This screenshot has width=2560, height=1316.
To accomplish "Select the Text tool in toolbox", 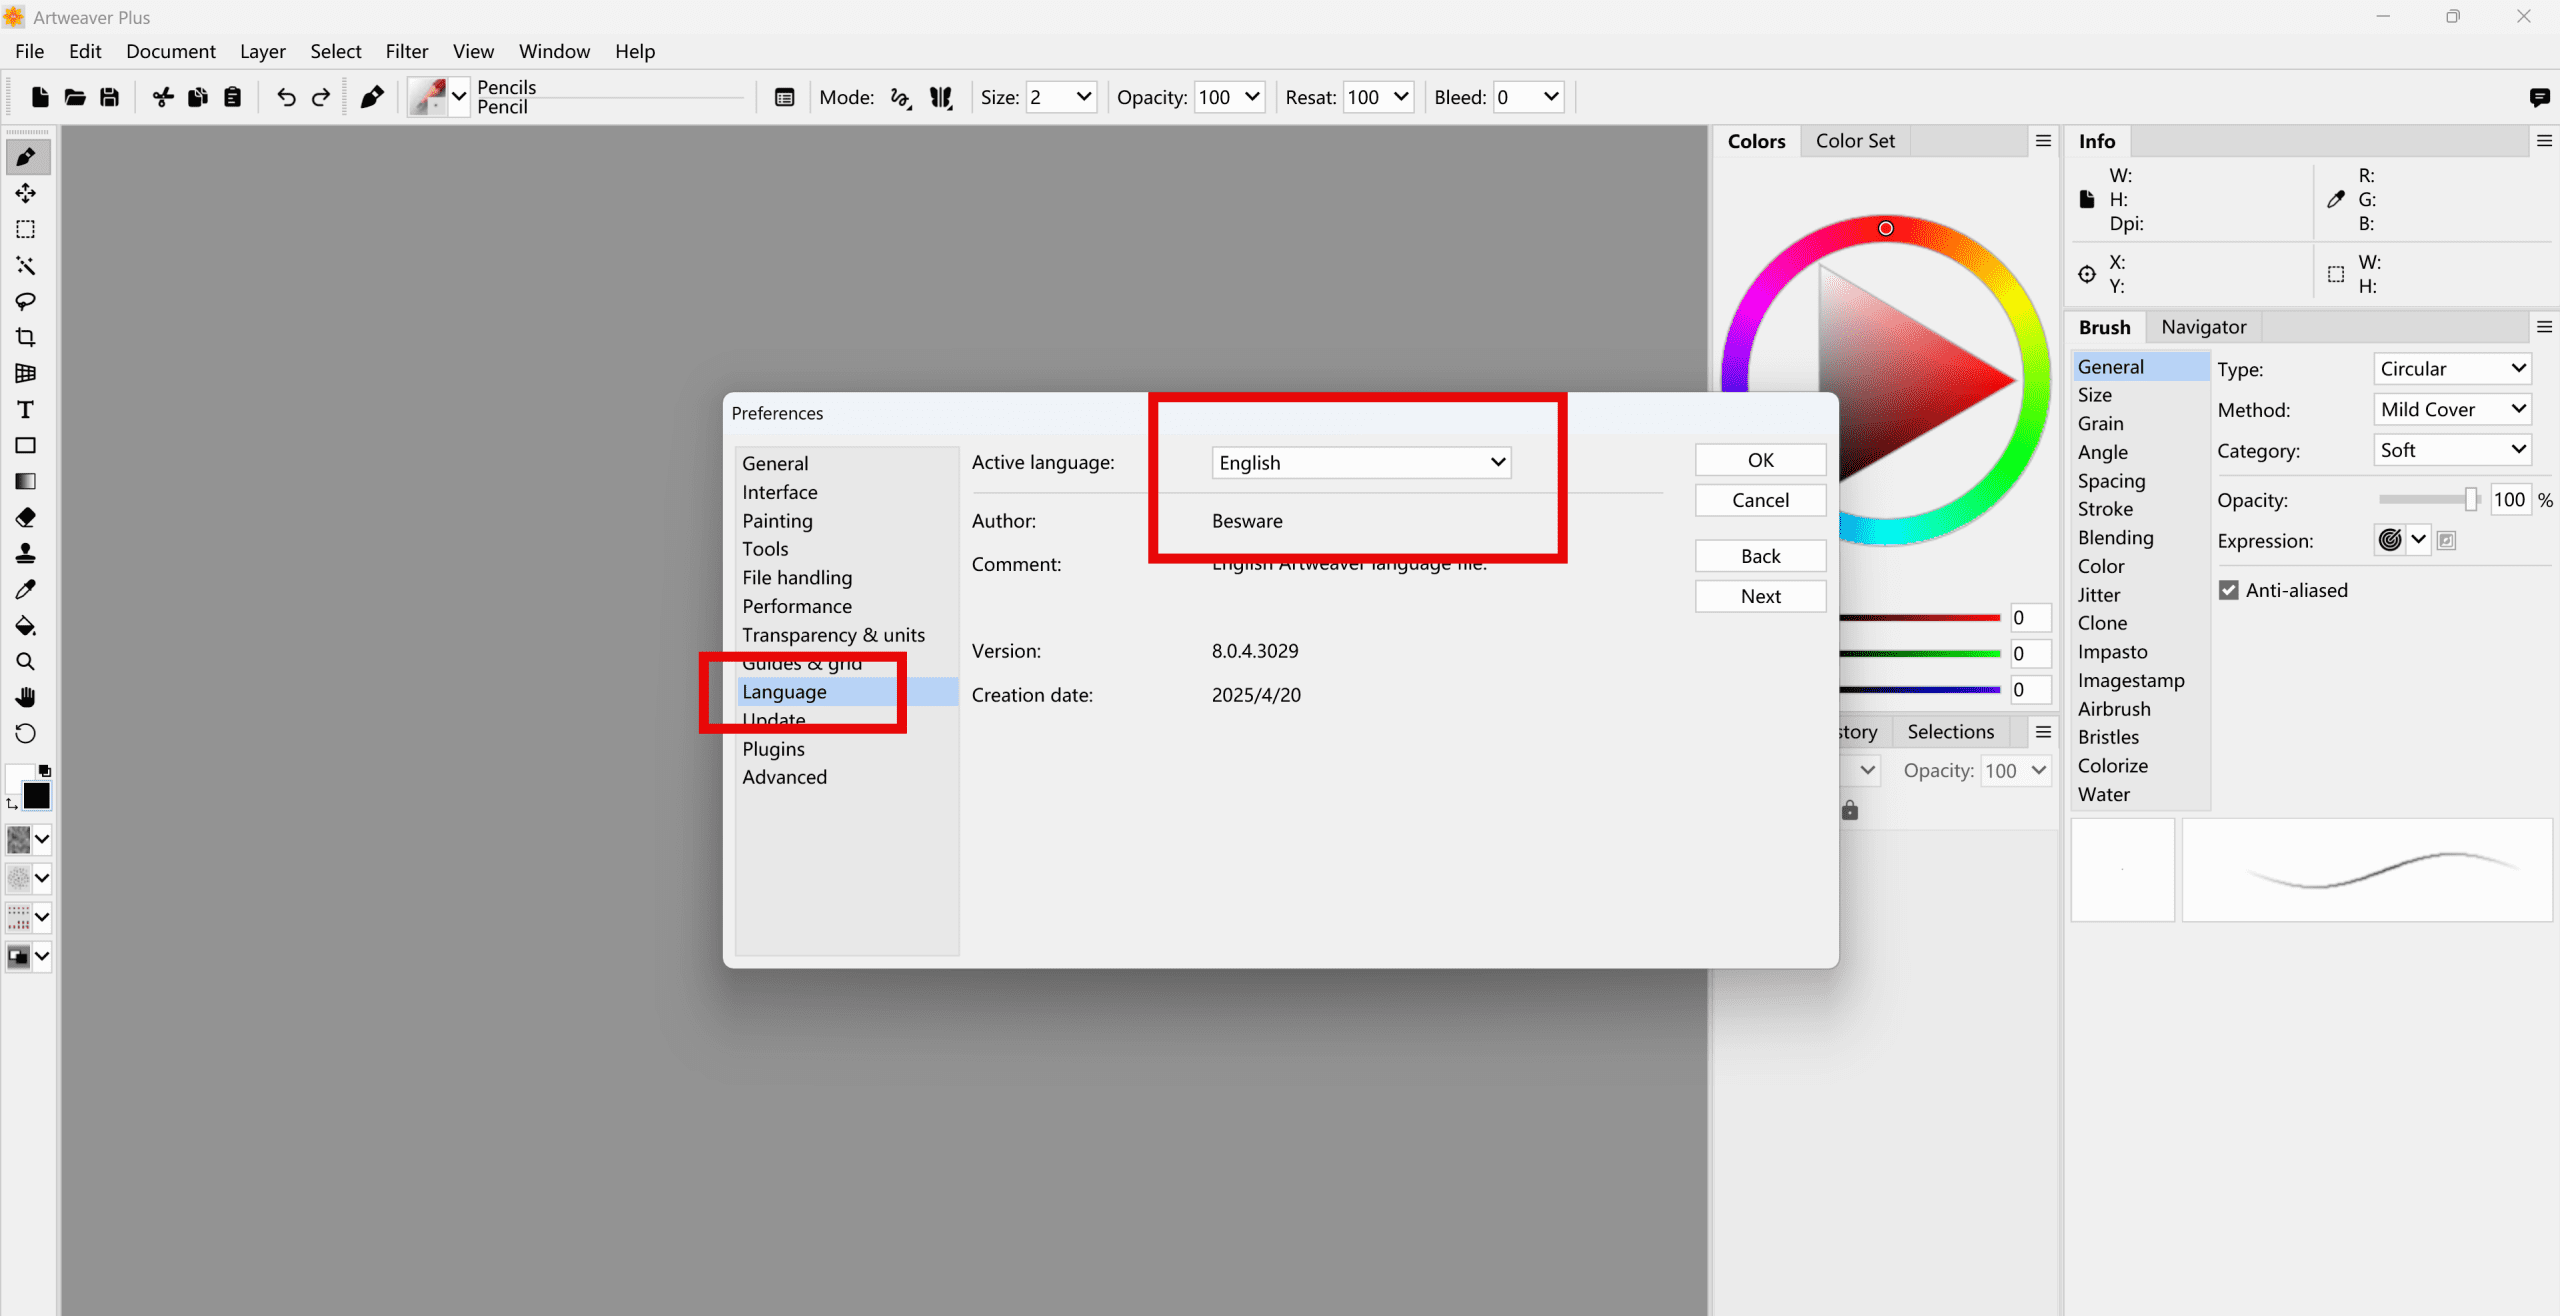I will 26,410.
